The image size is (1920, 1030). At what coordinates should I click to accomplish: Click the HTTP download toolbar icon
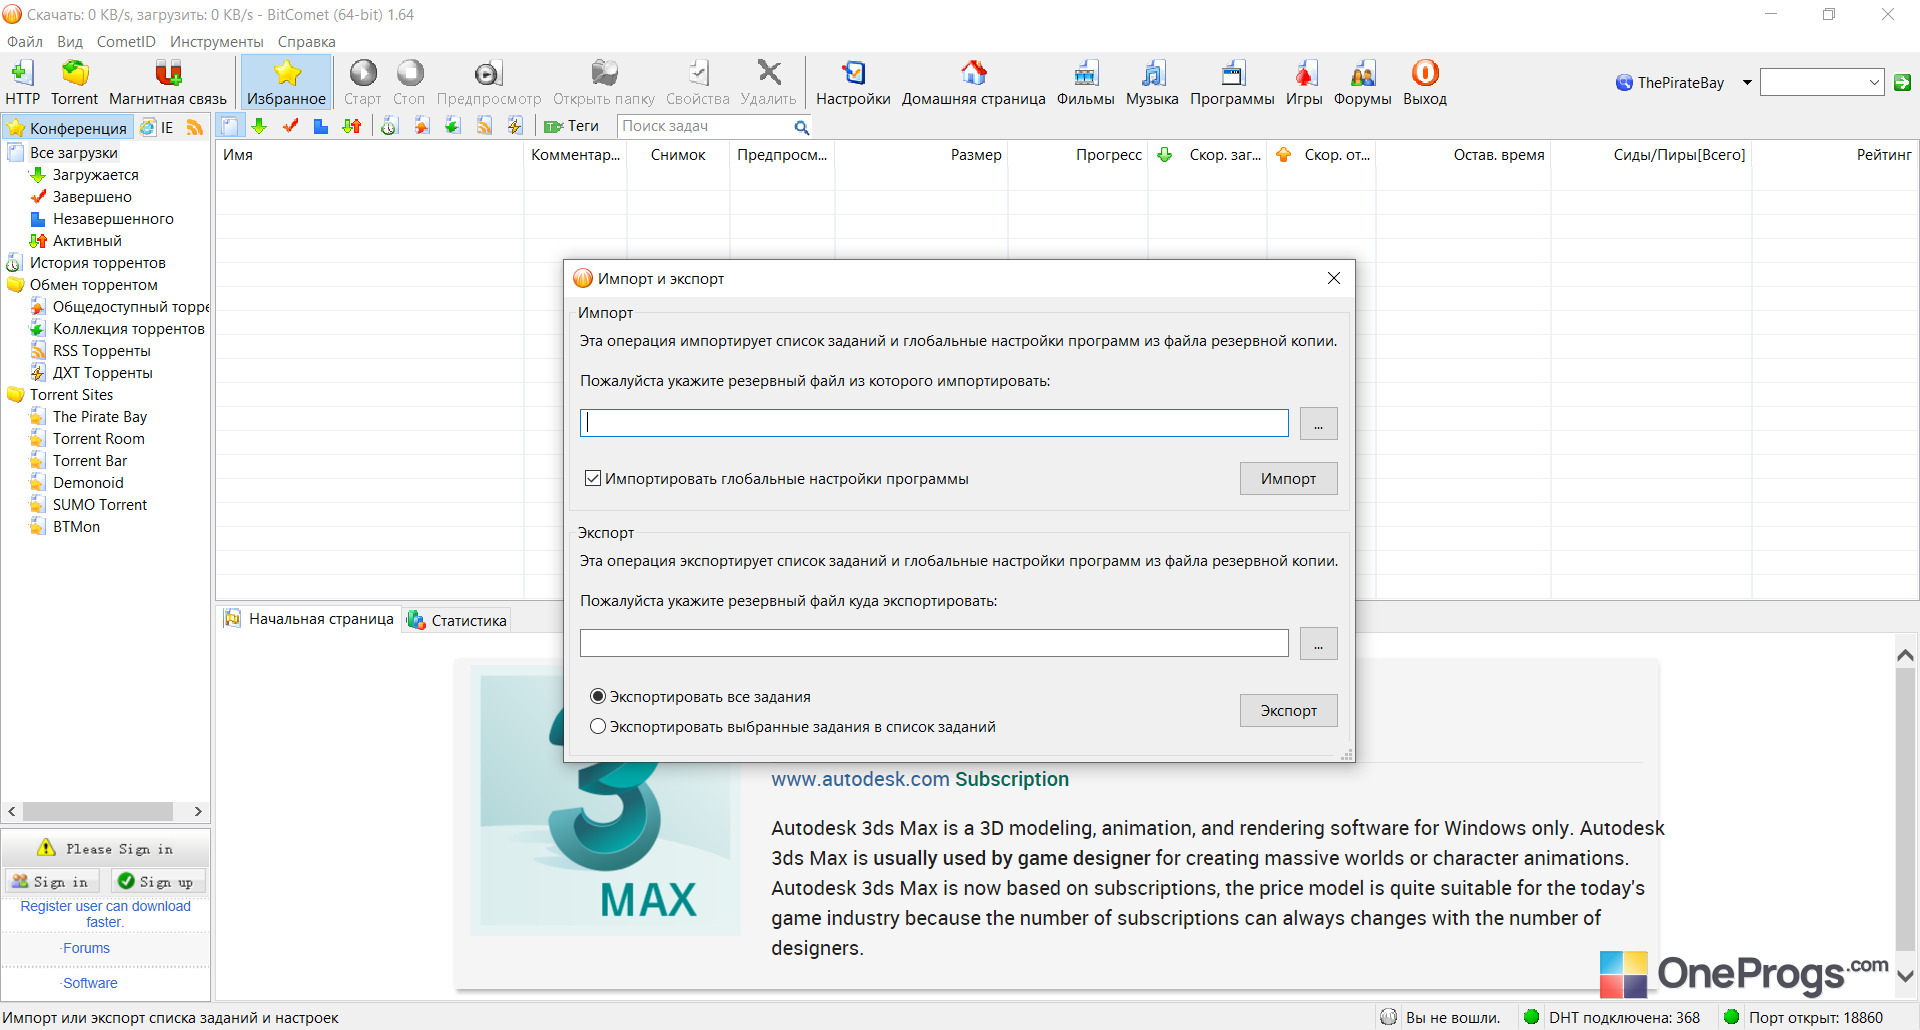click(22, 82)
